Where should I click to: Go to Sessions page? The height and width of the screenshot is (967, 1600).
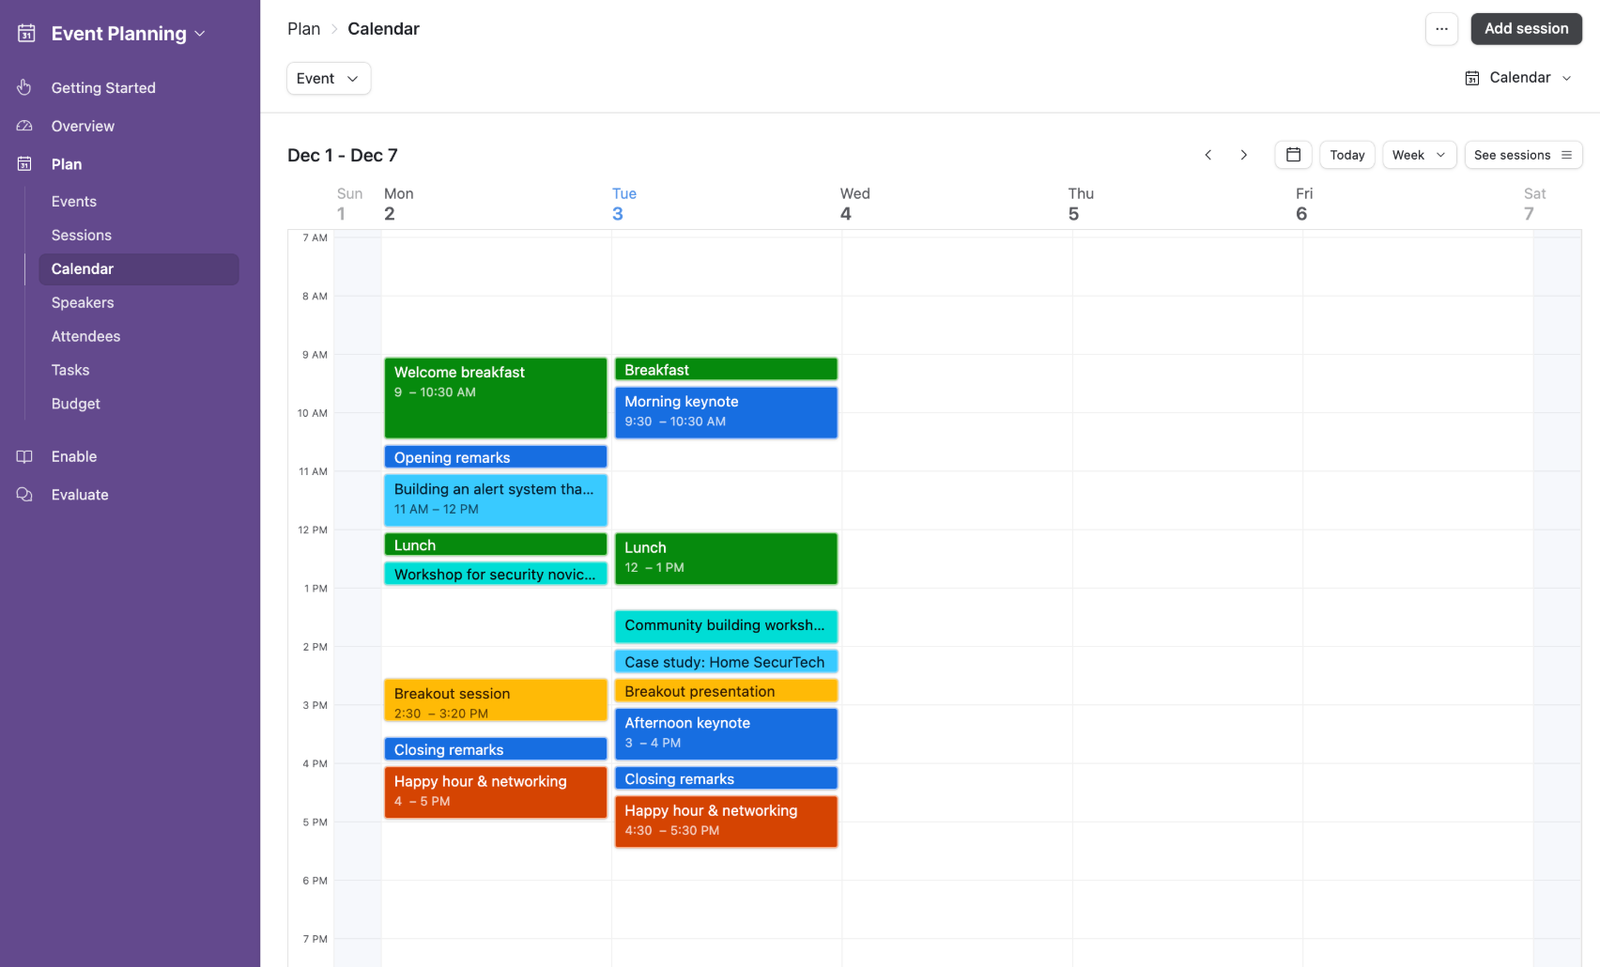point(81,235)
